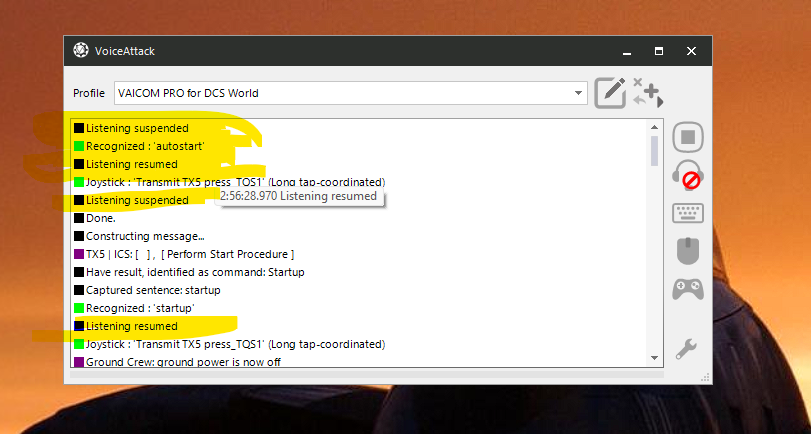This screenshot has width=811, height=434.
Task: Stop running commands with the square stop button
Action: pyautogui.click(x=688, y=137)
